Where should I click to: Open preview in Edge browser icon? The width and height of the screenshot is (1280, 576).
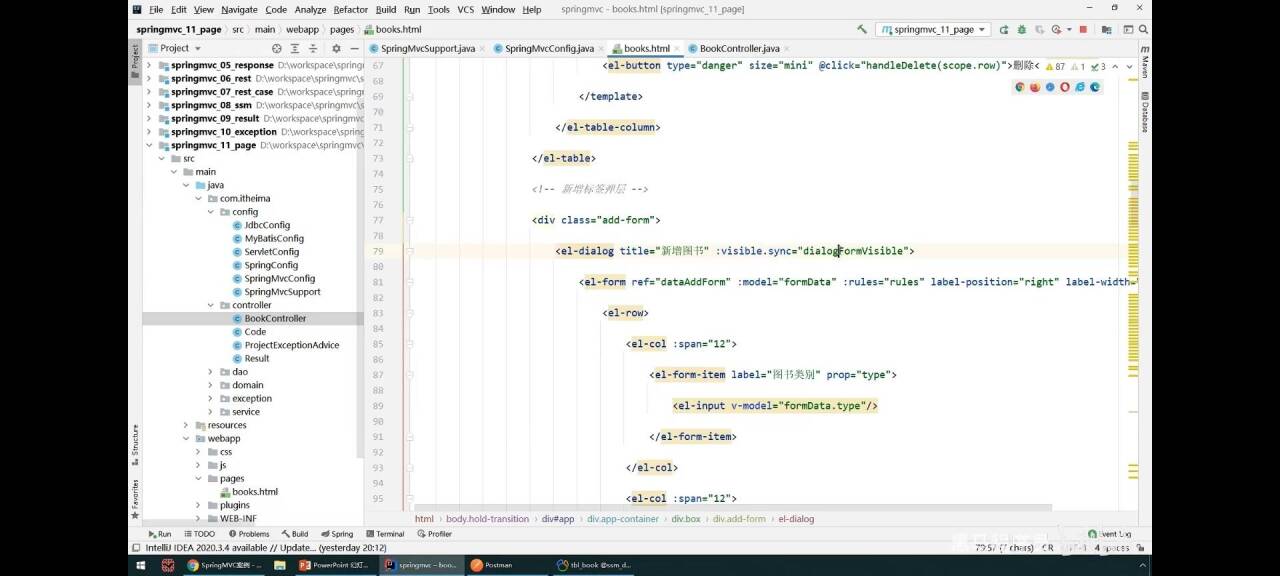pos(1095,87)
